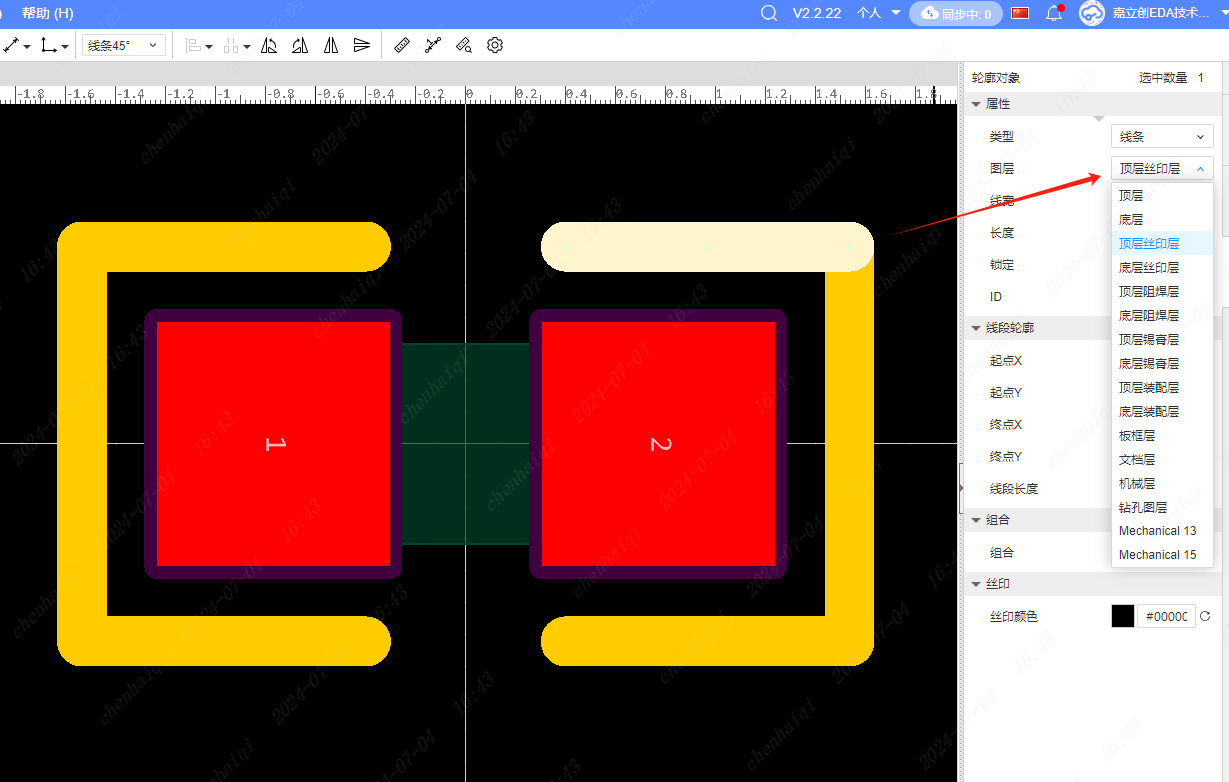Choose 底层丝印层 from the layer list

click(x=1148, y=267)
